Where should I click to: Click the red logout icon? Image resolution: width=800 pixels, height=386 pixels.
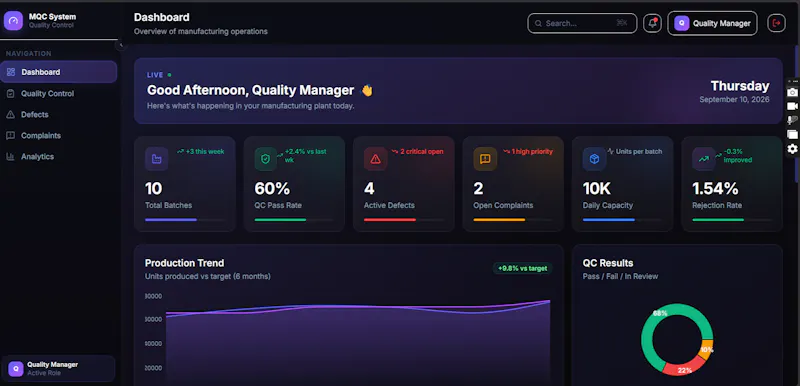pos(777,23)
